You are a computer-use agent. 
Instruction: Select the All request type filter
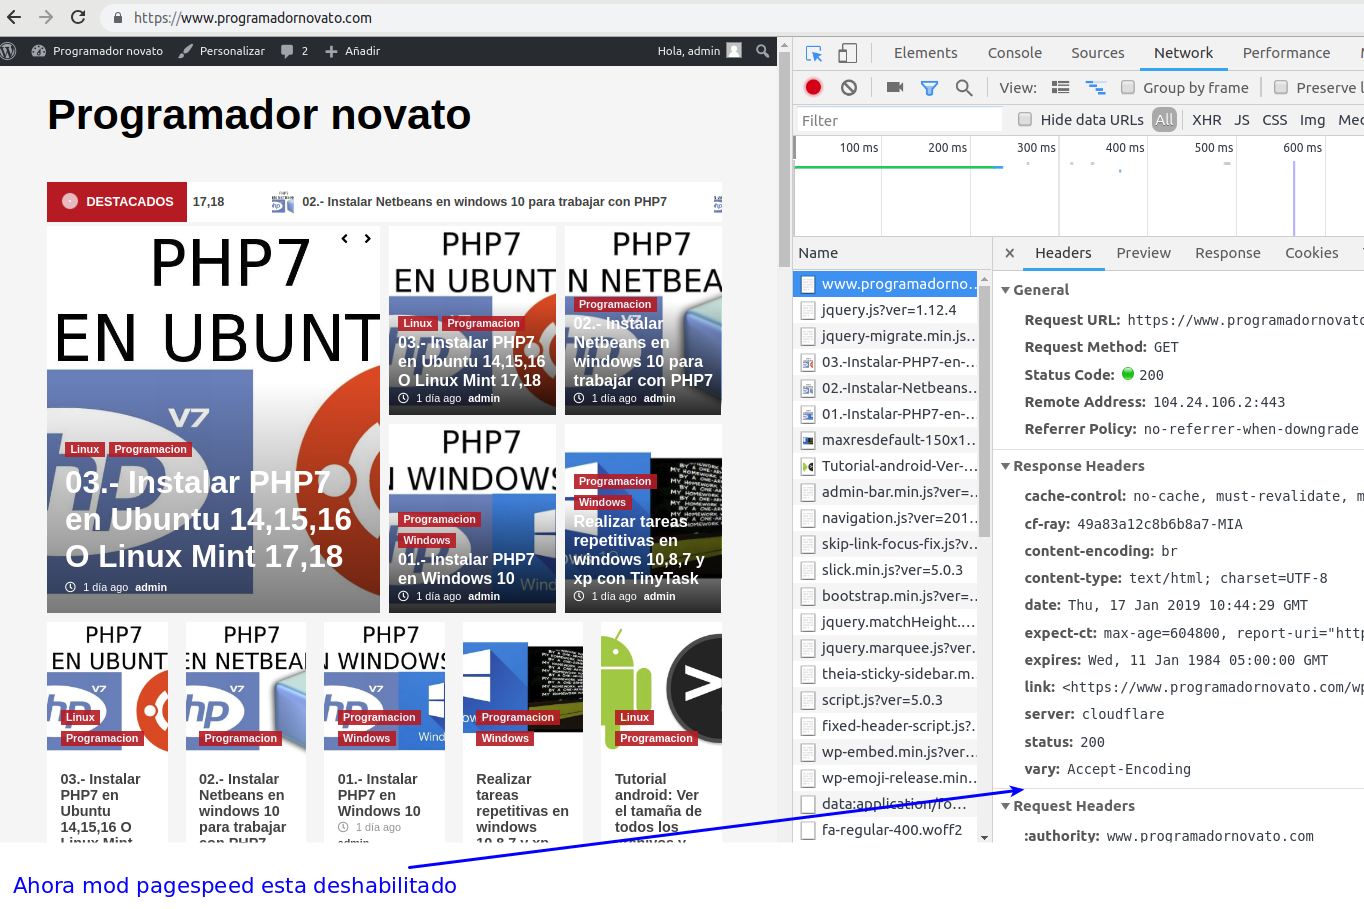(x=1164, y=120)
